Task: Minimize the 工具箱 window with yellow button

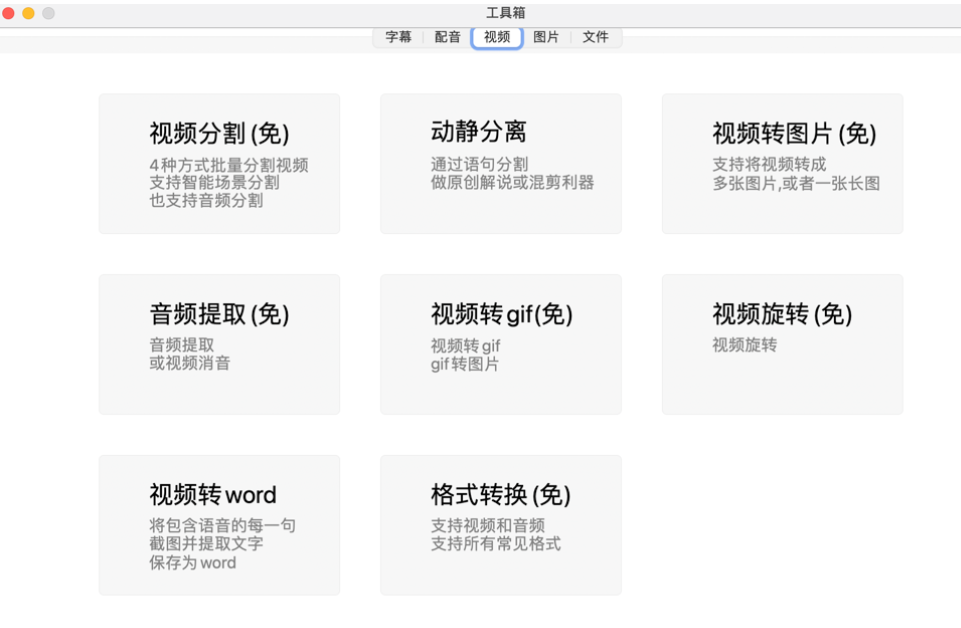Action: [x=28, y=13]
